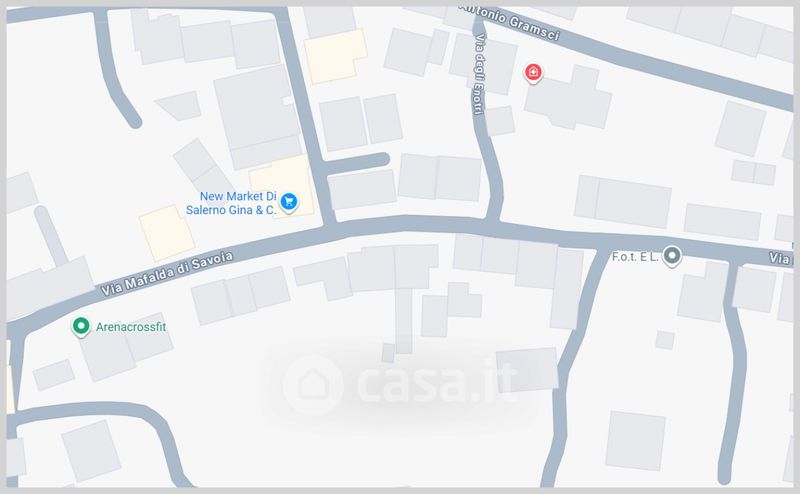Click the building beside the red pin

click(569, 100)
